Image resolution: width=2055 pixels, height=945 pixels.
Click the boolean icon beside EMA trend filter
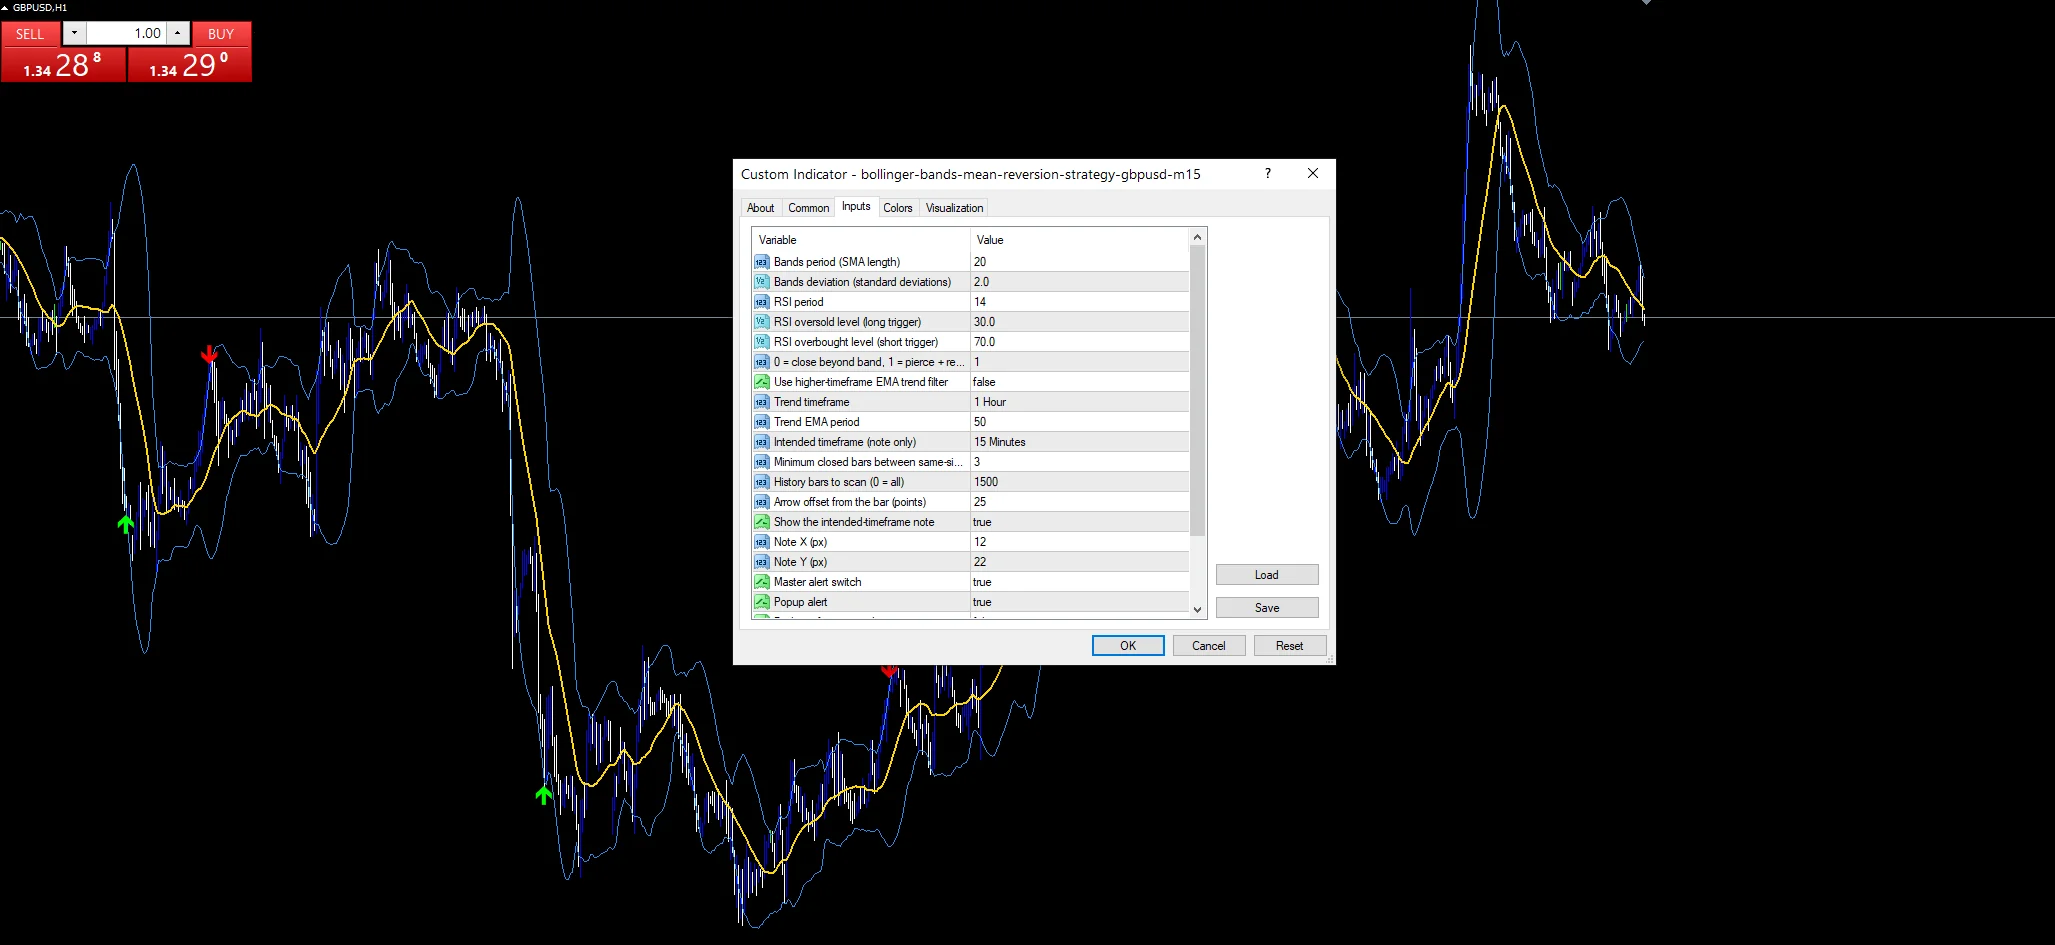(x=761, y=382)
